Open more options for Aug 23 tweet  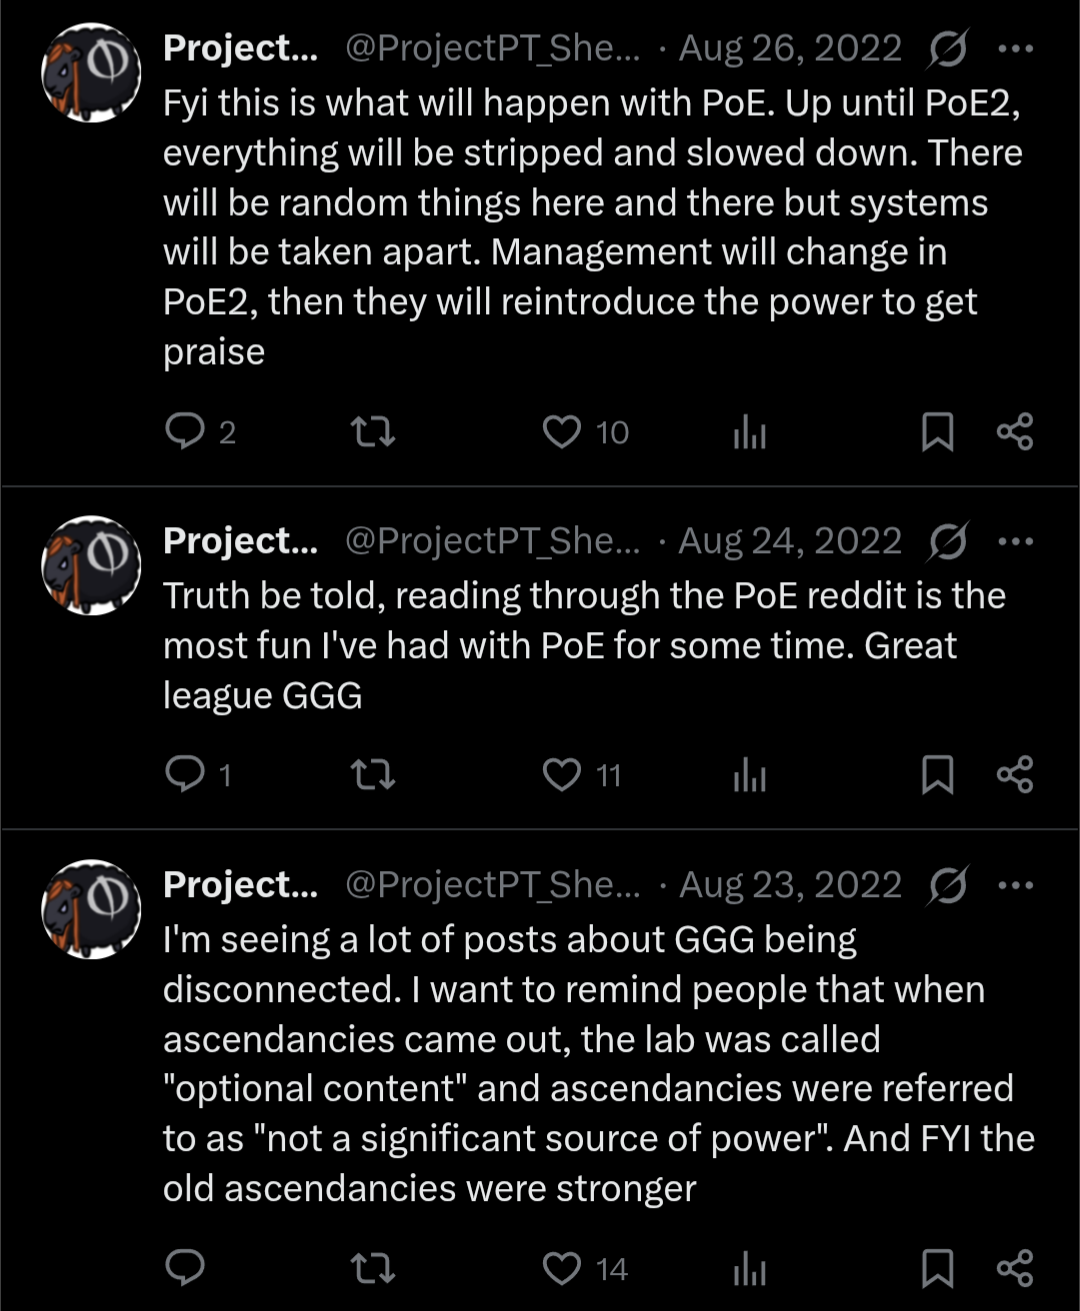[1016, 885]
